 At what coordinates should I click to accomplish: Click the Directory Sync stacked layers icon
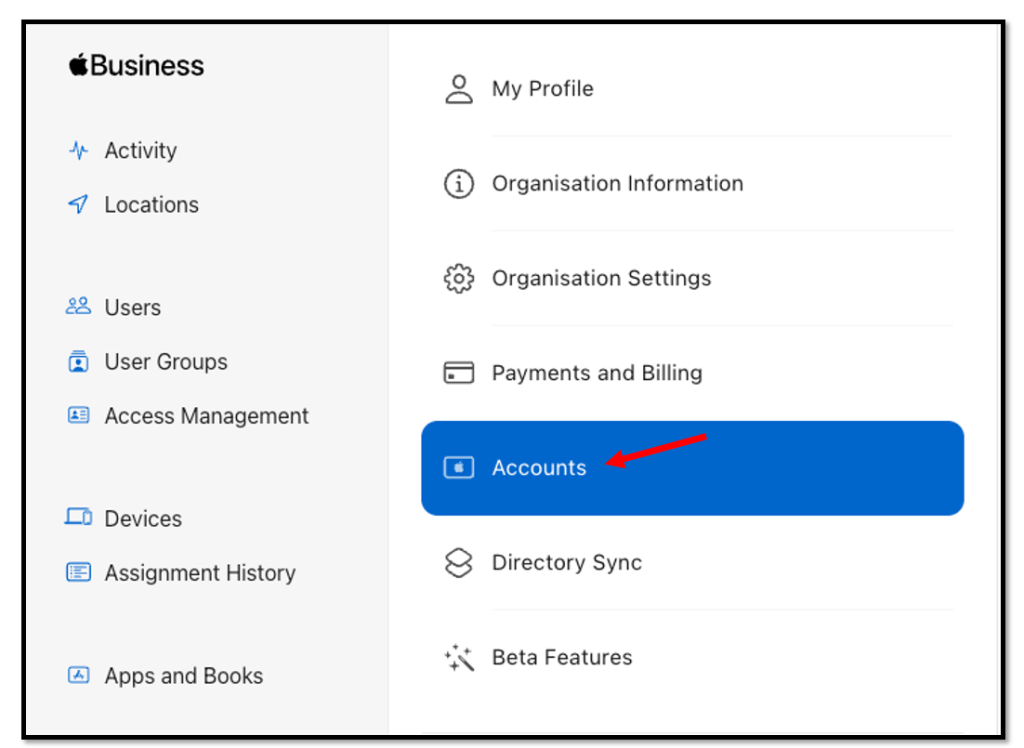point(458,563)
